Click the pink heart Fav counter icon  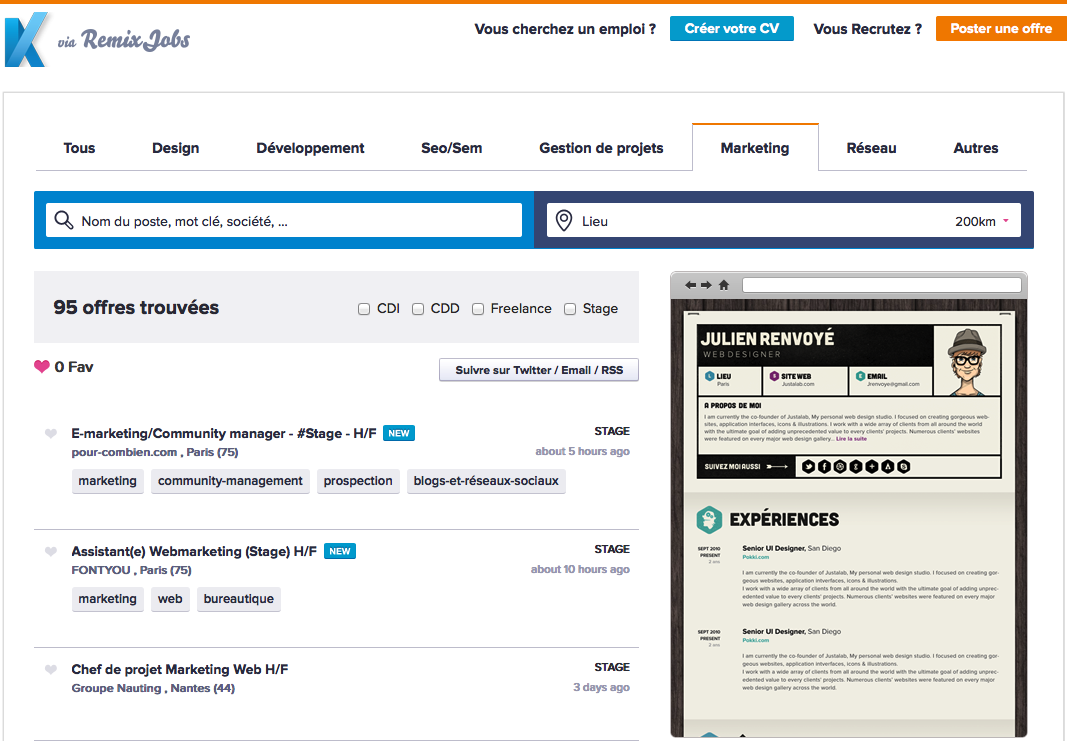click(x=42, y=367)
